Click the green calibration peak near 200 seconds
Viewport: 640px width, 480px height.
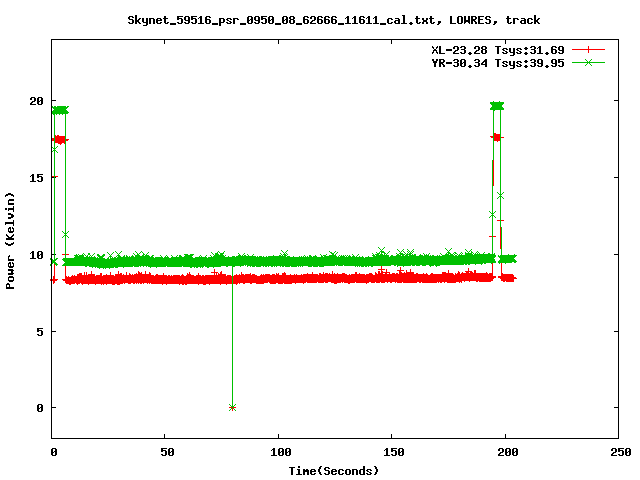click(x=497, y=106)
